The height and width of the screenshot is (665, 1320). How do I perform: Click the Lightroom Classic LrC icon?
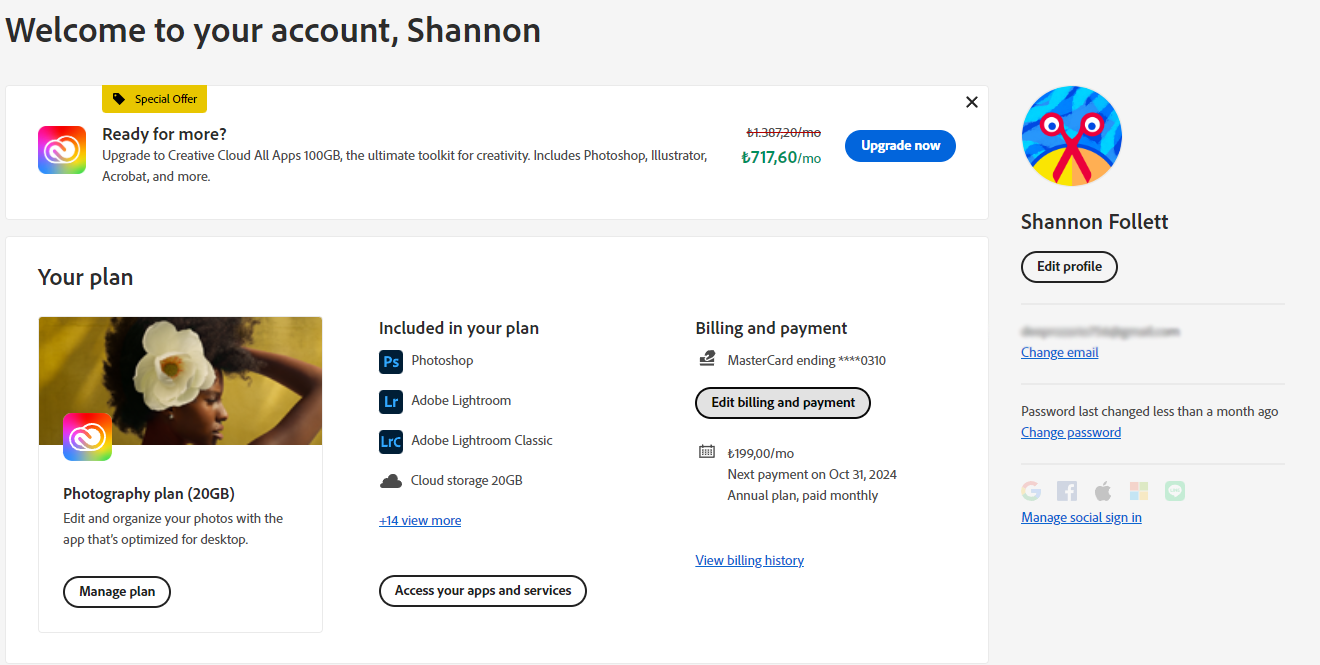click(x=391, y=441)
